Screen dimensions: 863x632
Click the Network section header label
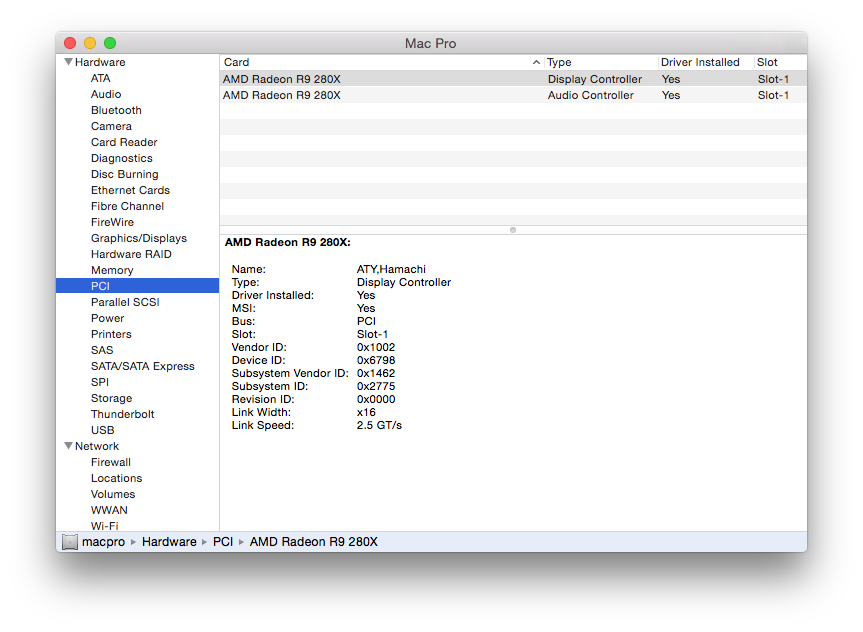(97, 446)
